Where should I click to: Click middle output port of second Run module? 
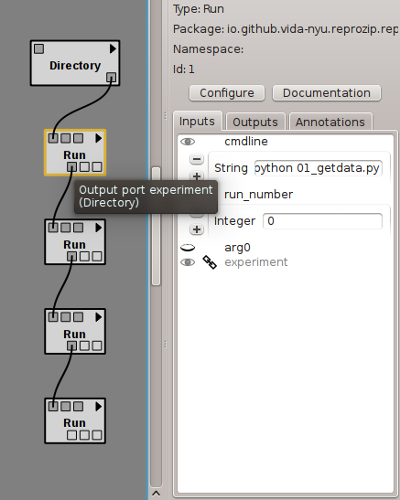85,256
